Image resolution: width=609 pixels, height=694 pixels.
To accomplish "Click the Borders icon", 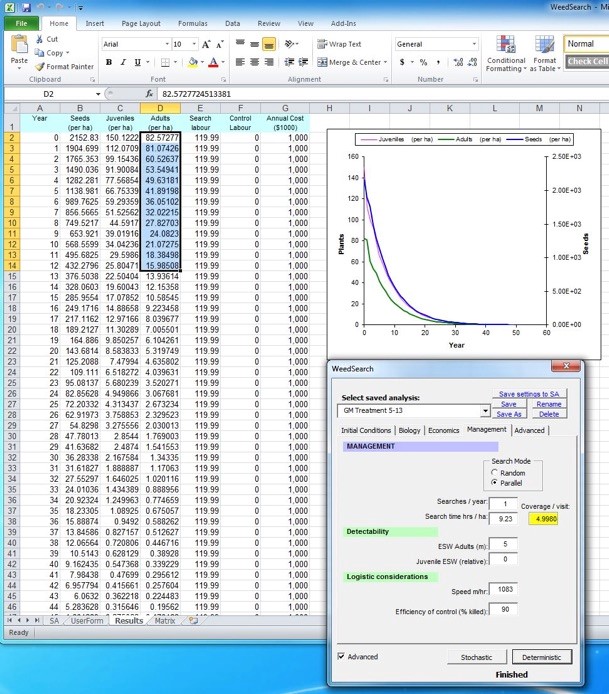I will coord(165,62).
